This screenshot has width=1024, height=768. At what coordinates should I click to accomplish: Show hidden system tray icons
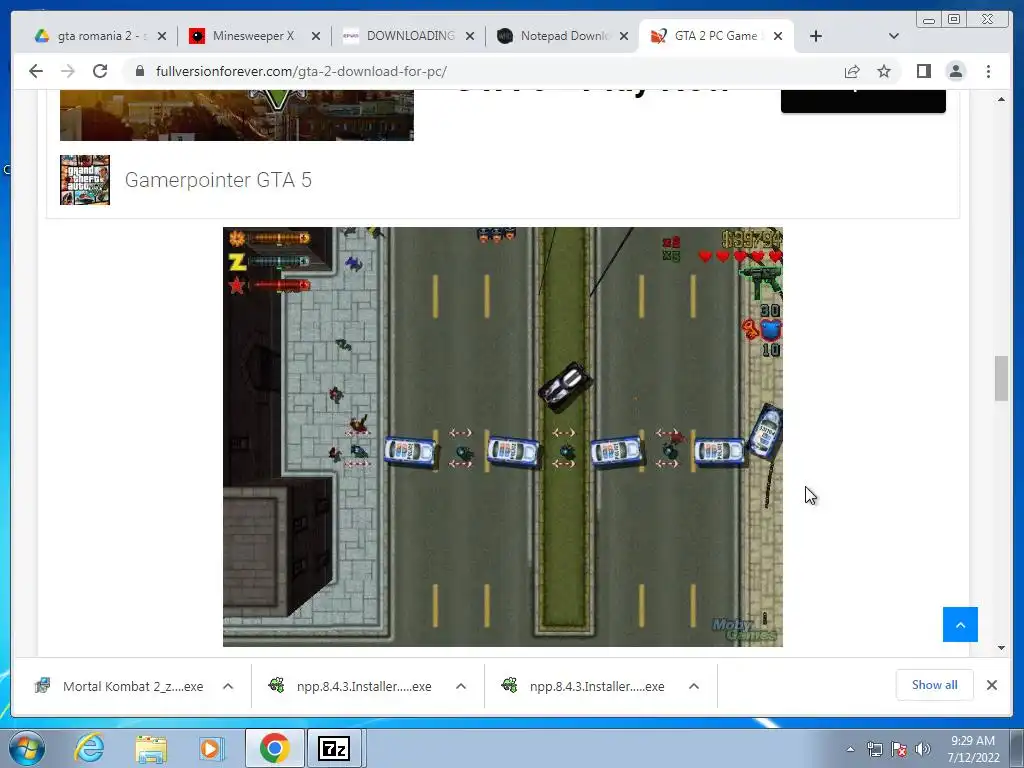[x=850, y=749]
